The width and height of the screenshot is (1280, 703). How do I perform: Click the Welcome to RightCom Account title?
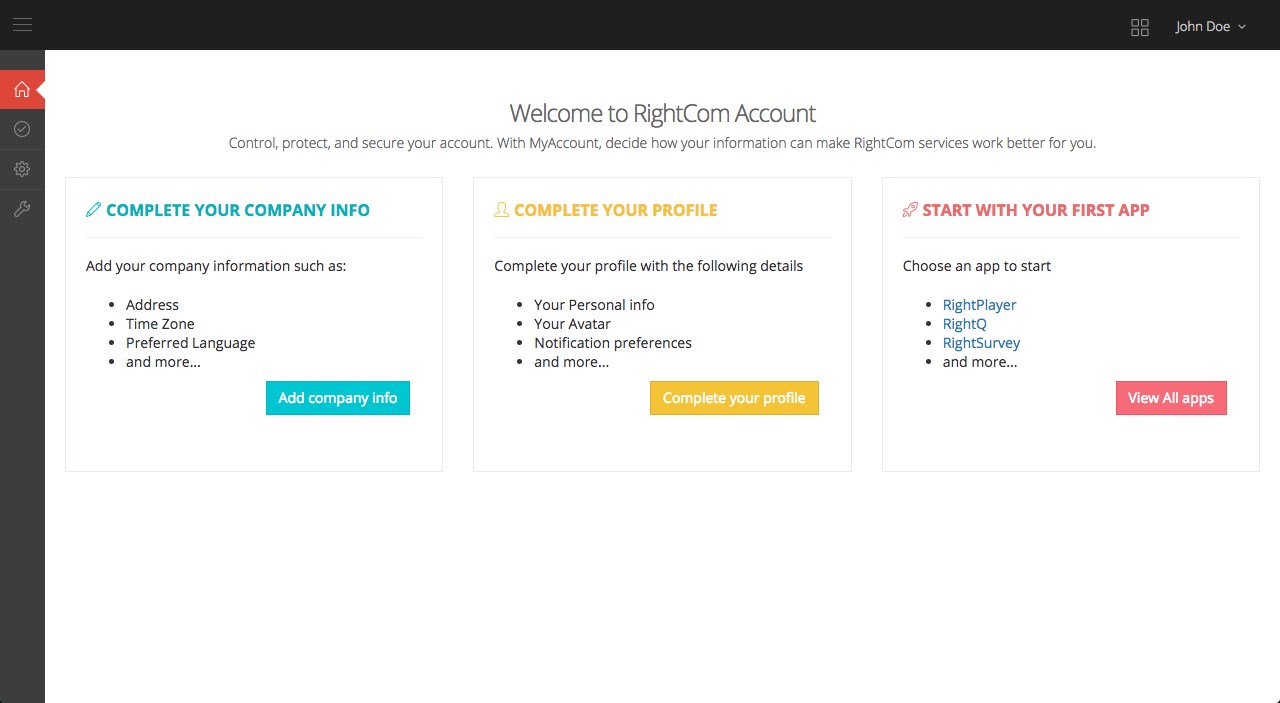(x=662, y=113)
